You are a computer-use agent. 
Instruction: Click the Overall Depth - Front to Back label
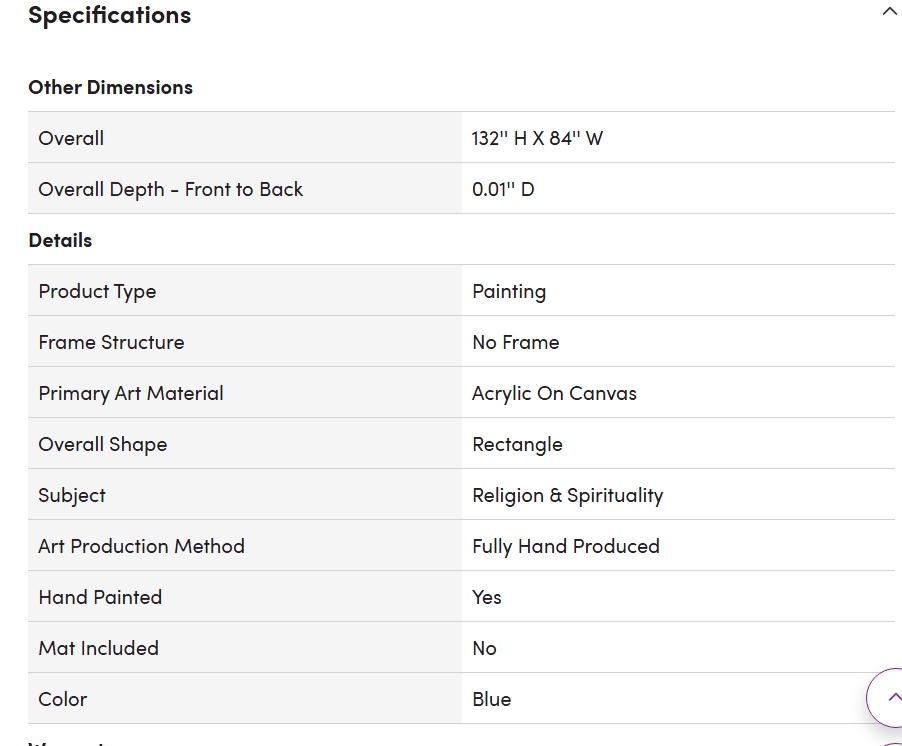(x=170, y=189)
